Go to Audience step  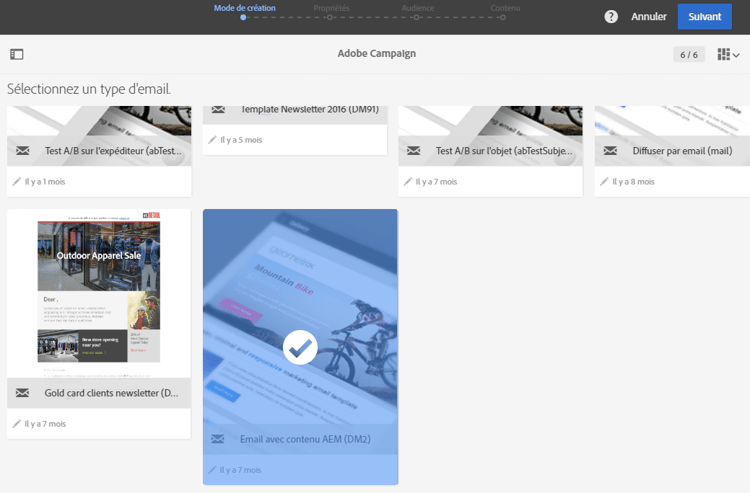pos(418,8)
